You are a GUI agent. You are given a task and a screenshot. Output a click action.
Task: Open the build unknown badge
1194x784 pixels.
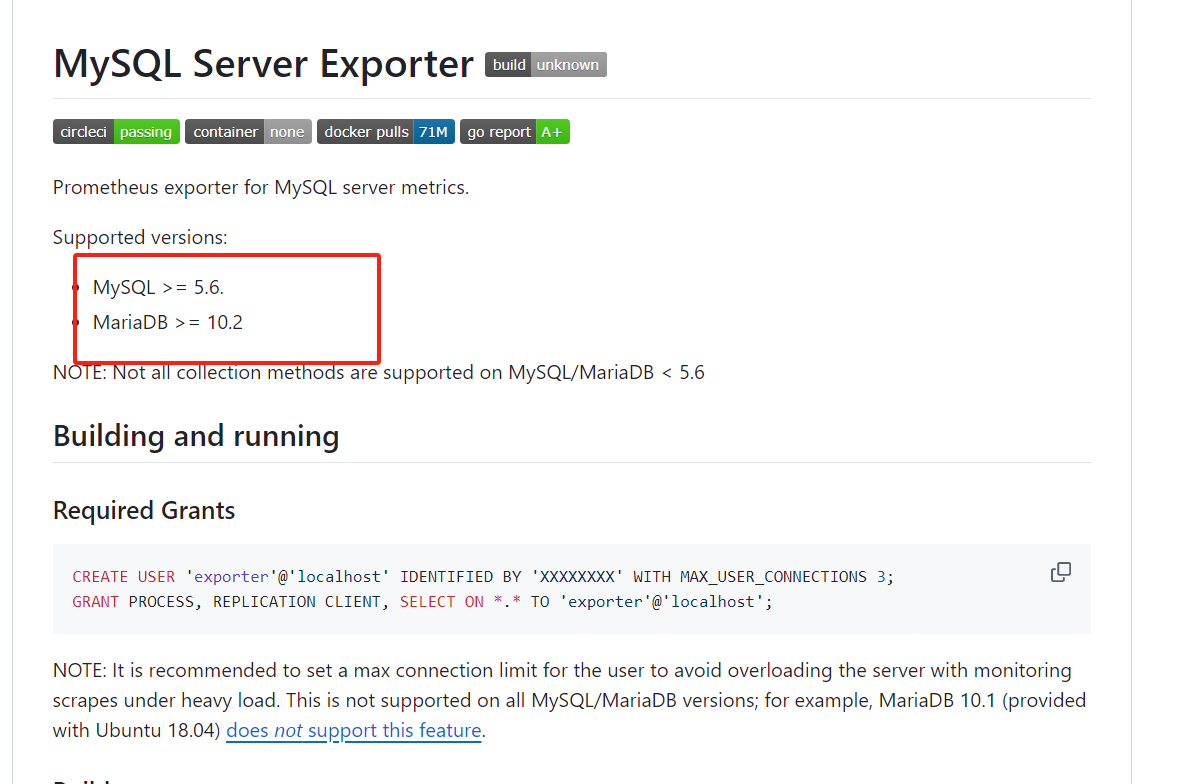point(546,65)
